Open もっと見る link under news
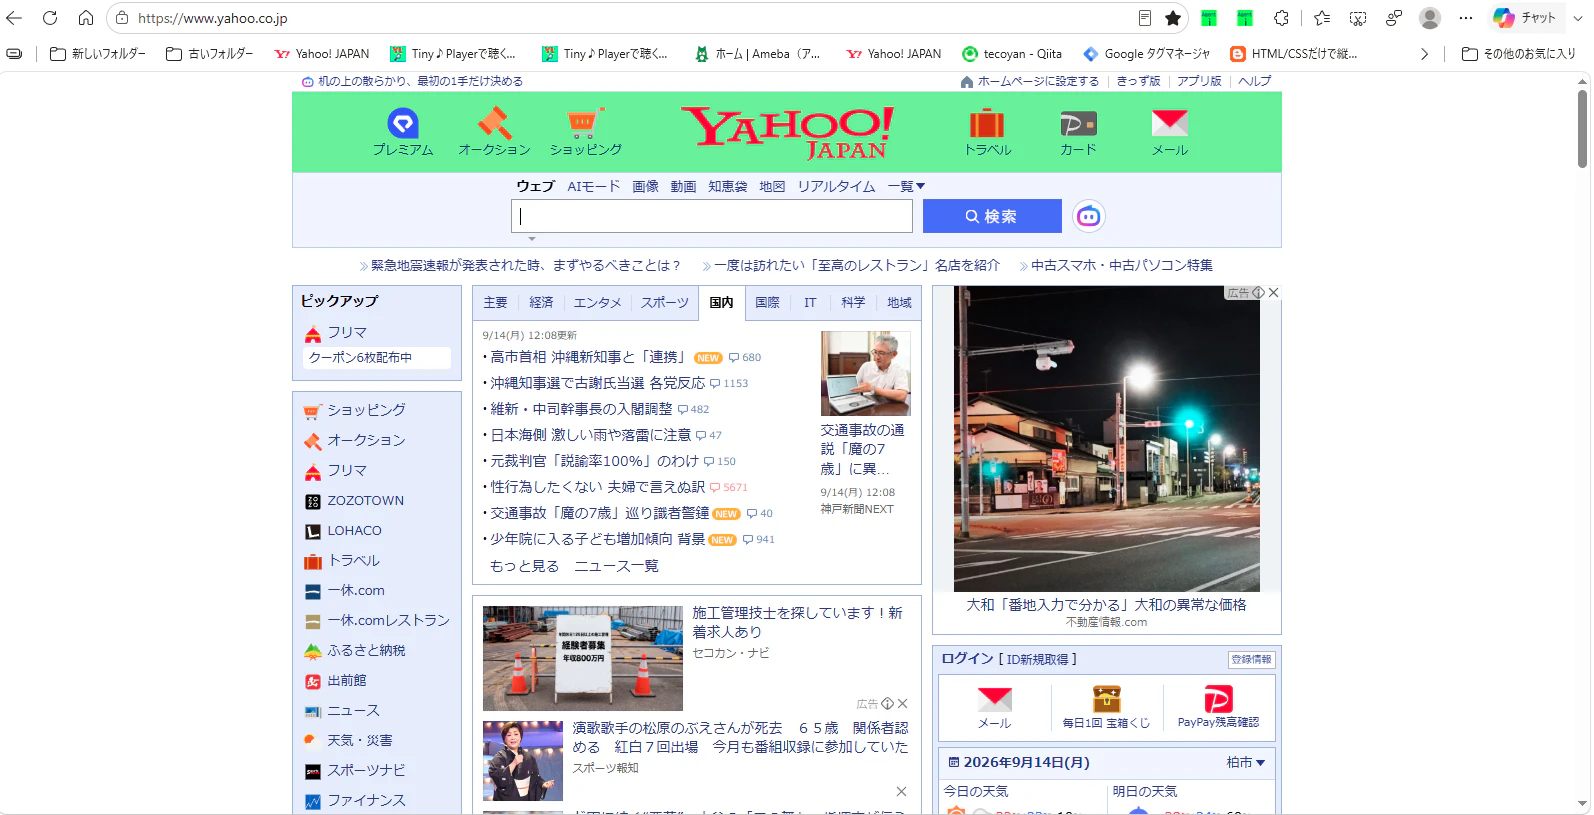This screenshot has width=1594, height=815. (x=524, y=566)
